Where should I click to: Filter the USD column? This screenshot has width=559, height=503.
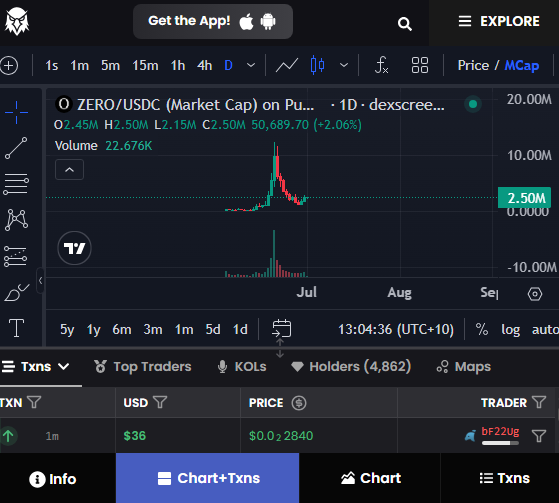click(x=160, y=402)
